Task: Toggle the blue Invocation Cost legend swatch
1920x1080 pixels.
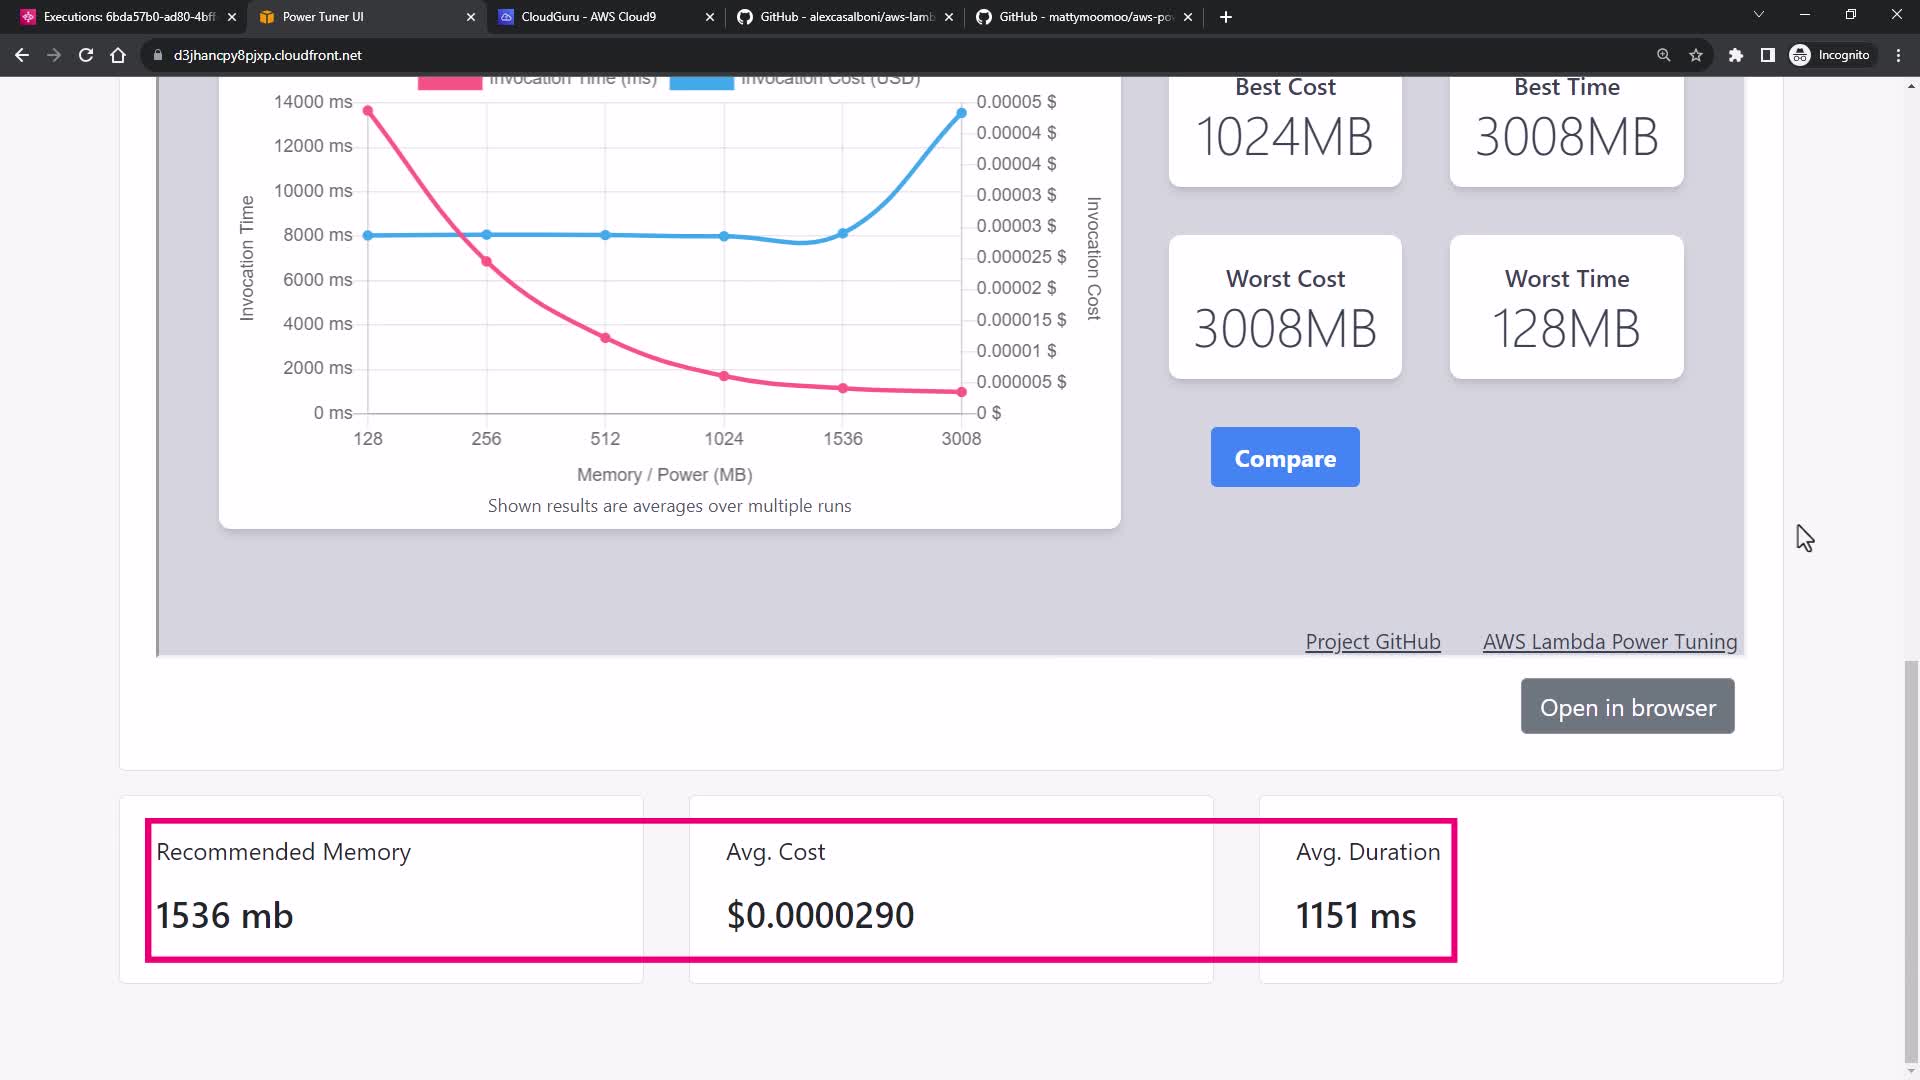Action: [x=701, y=82]
